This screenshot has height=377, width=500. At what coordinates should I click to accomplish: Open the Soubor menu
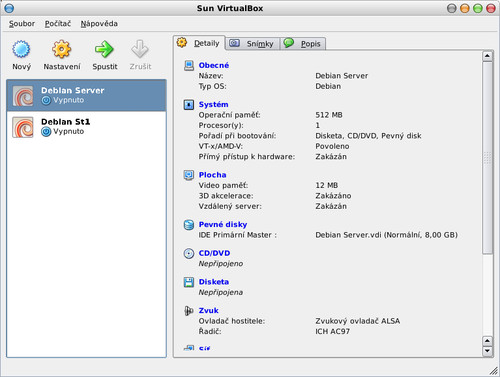pos(22,24)
